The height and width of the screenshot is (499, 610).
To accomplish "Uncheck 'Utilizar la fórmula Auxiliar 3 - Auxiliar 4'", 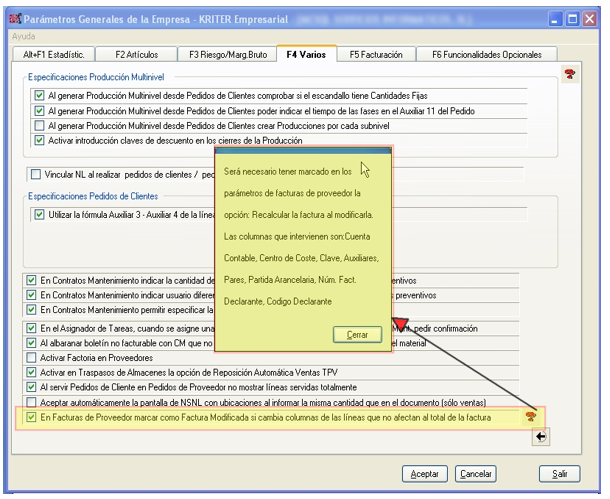I will coord(40,214).
